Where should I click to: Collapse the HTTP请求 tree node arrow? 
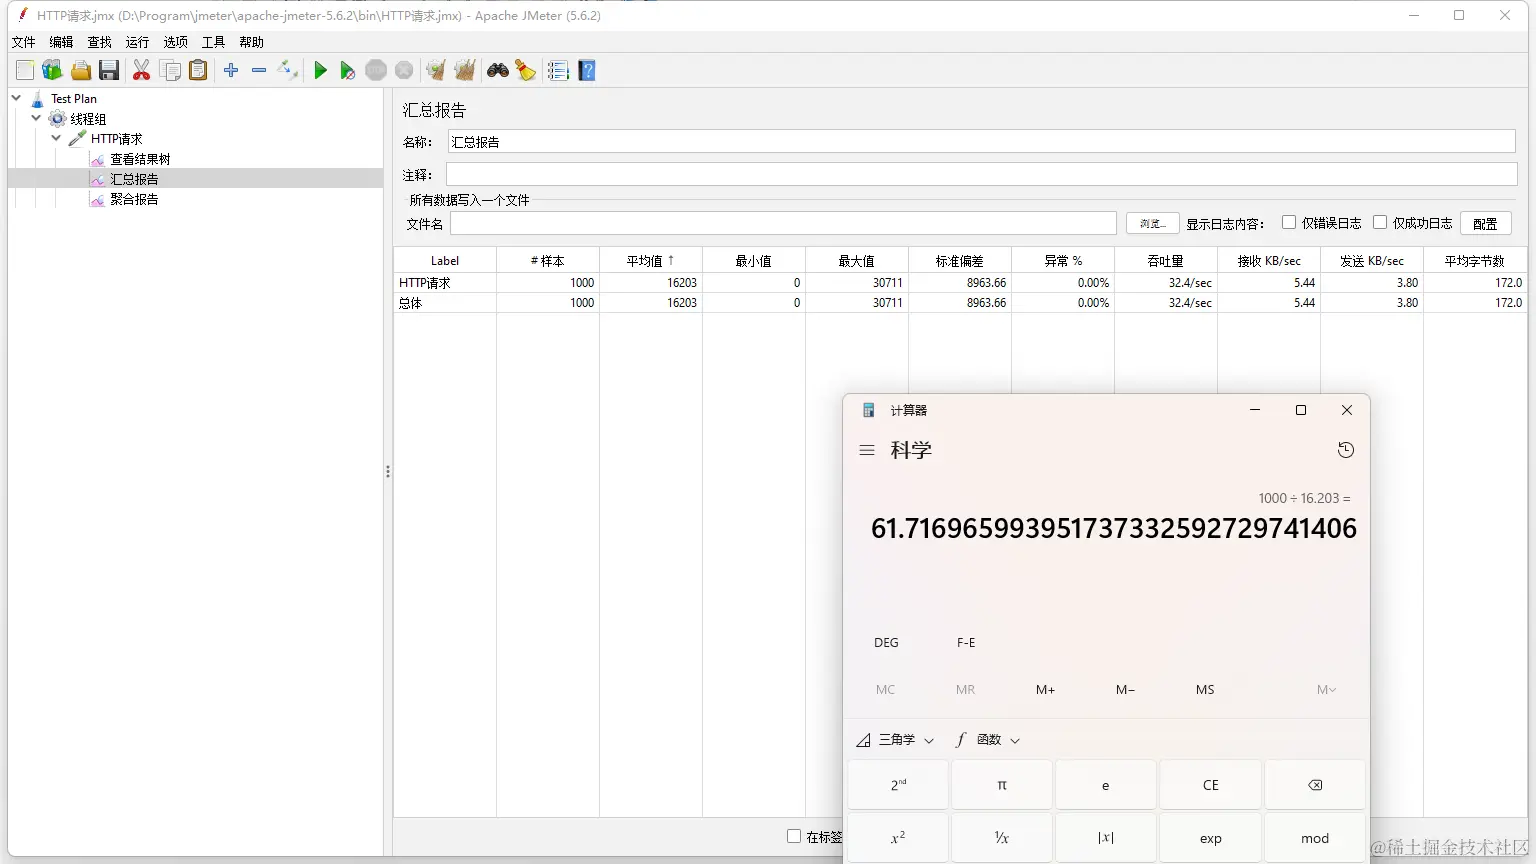[56, 138]
